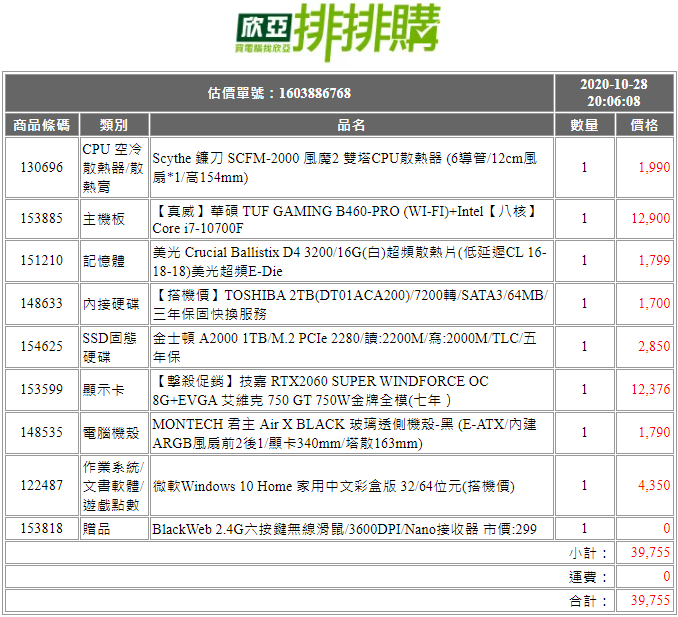This screenshot has height=617, width=678.
Task: Click the 商品條碼 column header
Action: tap(42, 125)
